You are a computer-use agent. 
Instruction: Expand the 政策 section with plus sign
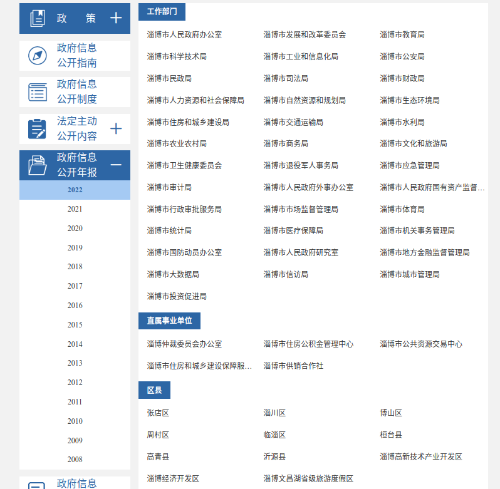point(116,18)
